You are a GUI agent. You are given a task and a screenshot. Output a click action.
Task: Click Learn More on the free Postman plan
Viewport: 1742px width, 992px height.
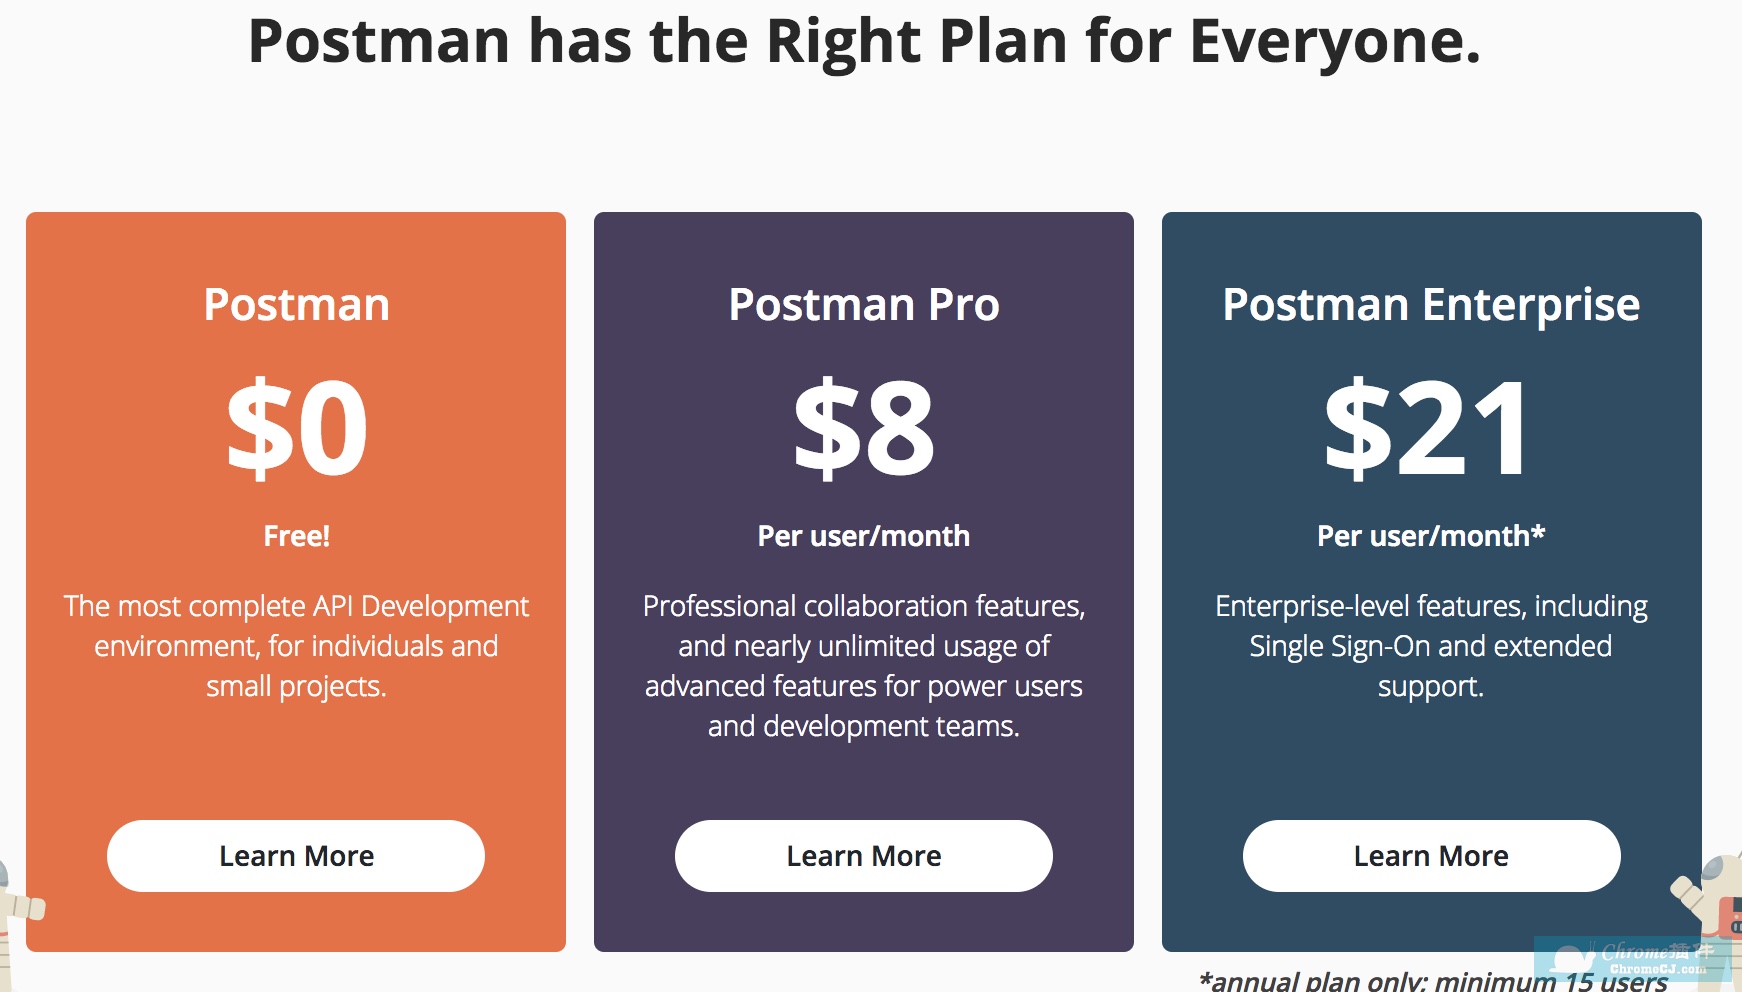point(296,856)
